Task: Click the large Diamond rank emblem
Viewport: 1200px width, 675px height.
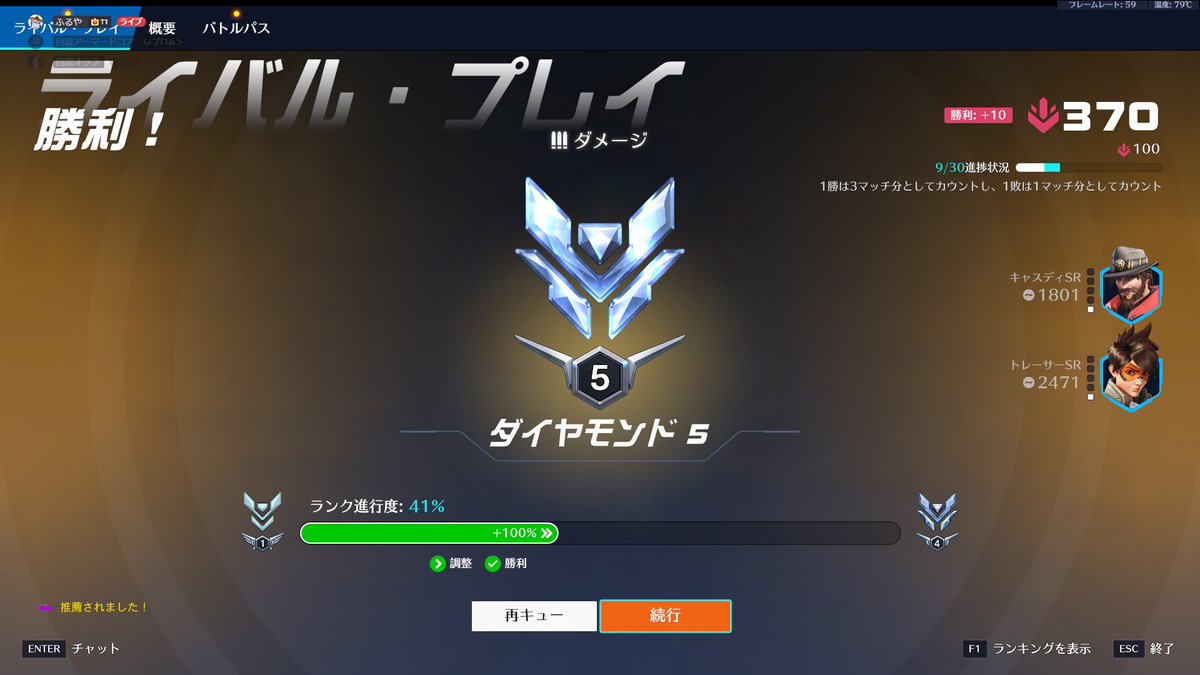Action: [600, 258]
